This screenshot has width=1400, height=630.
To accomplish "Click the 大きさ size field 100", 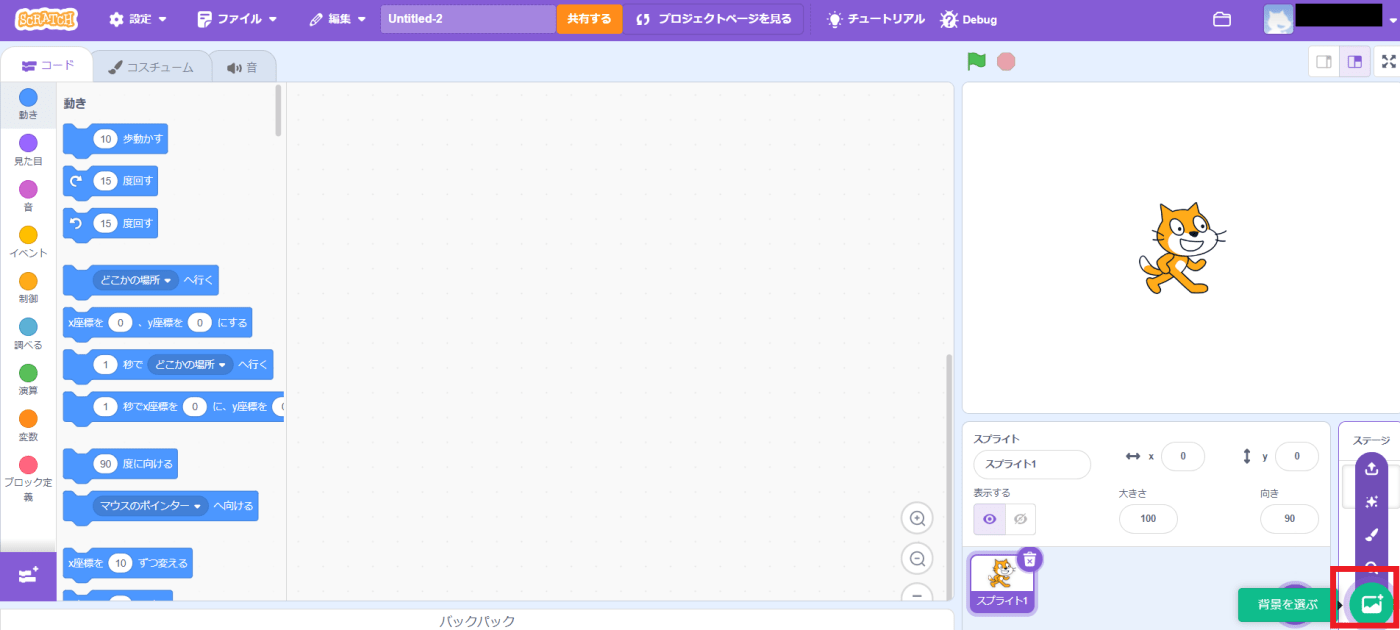I will coord(1148,519).
